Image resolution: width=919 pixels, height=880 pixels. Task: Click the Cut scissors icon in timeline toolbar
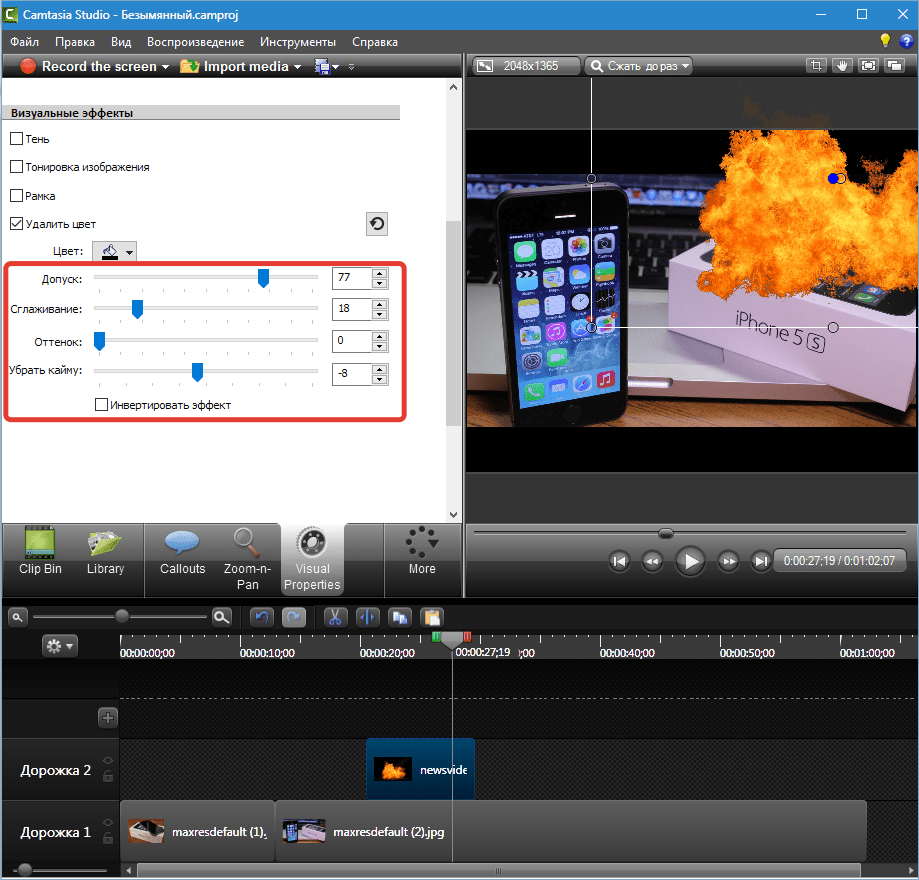[x=335, y=617]
